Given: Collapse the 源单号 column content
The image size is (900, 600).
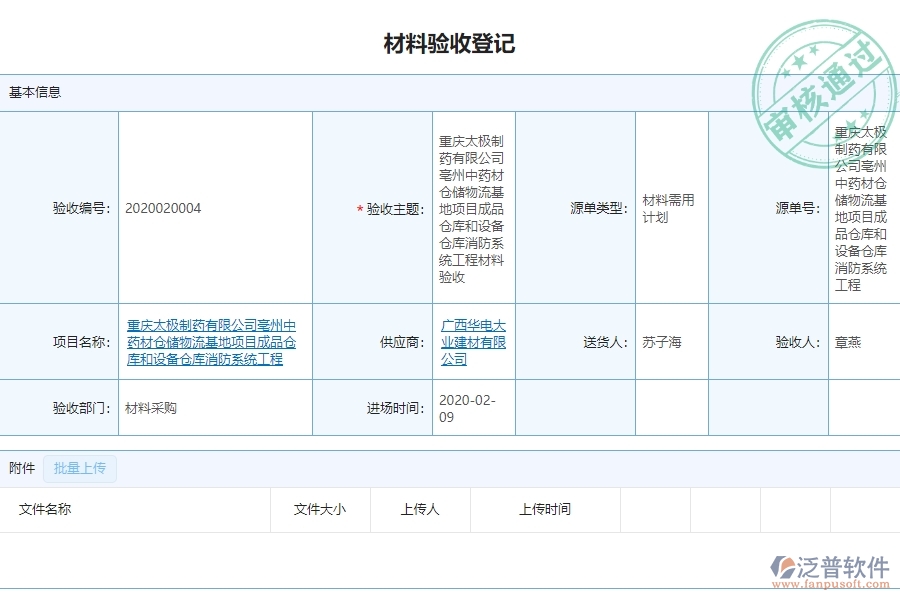Looking at the screenshot, I should [x=863, y=208].
